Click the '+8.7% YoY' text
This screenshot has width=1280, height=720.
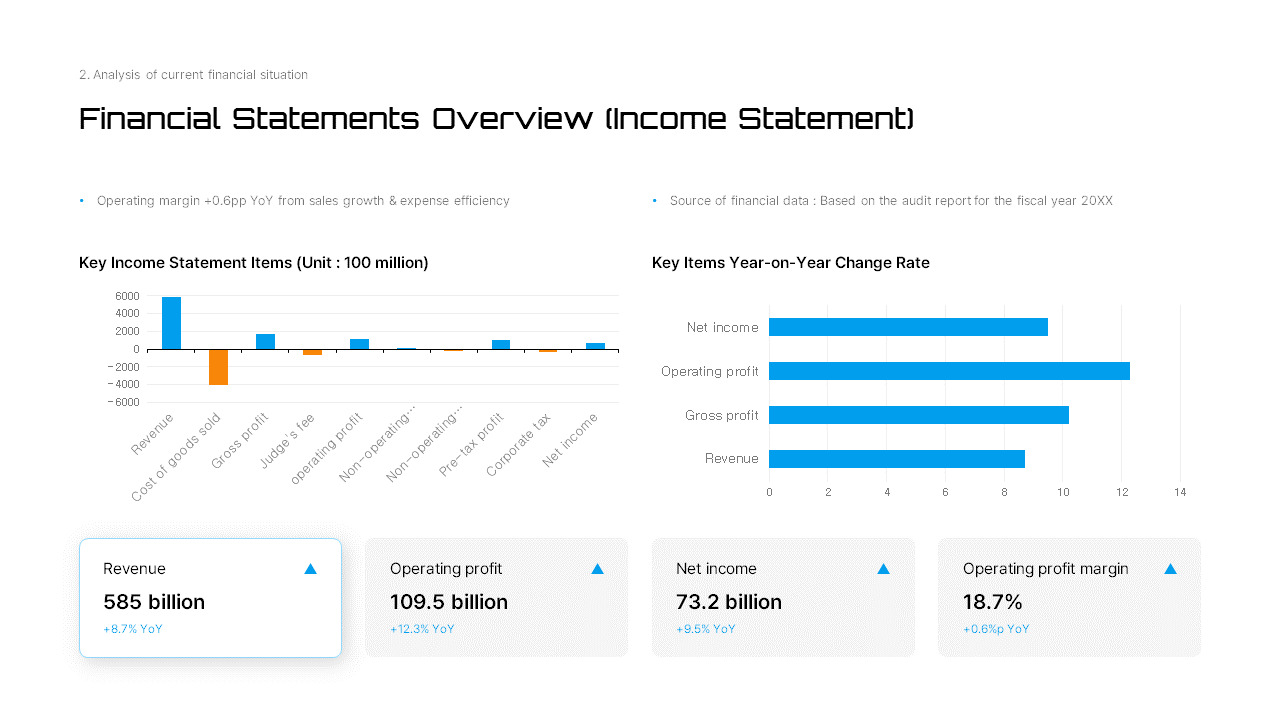click(x=133, y=629)
